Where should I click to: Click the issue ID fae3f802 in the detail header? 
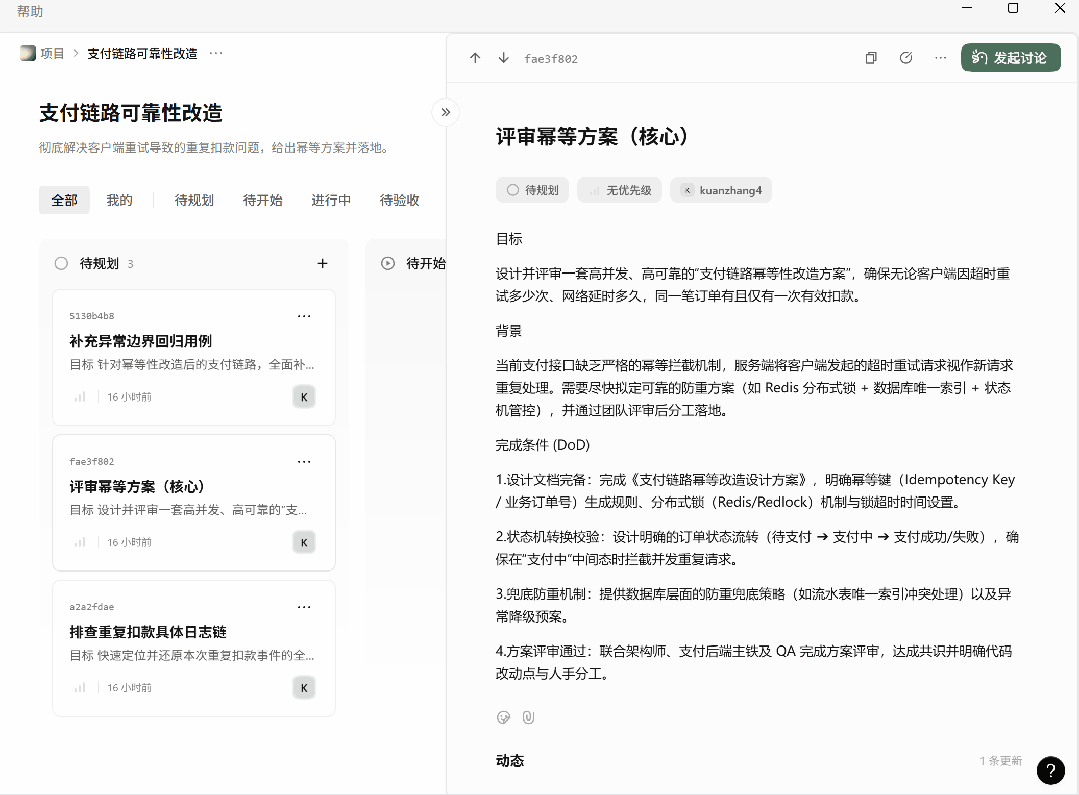click(x=551, y=59)
